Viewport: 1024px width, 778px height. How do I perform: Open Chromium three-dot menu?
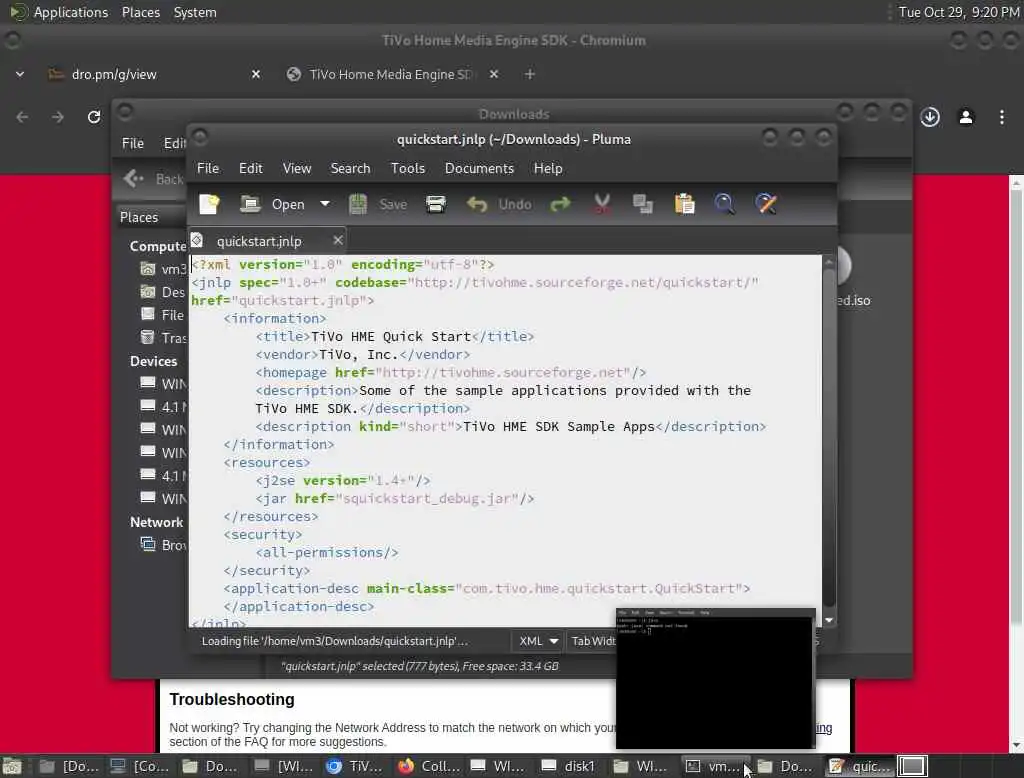1002,117
